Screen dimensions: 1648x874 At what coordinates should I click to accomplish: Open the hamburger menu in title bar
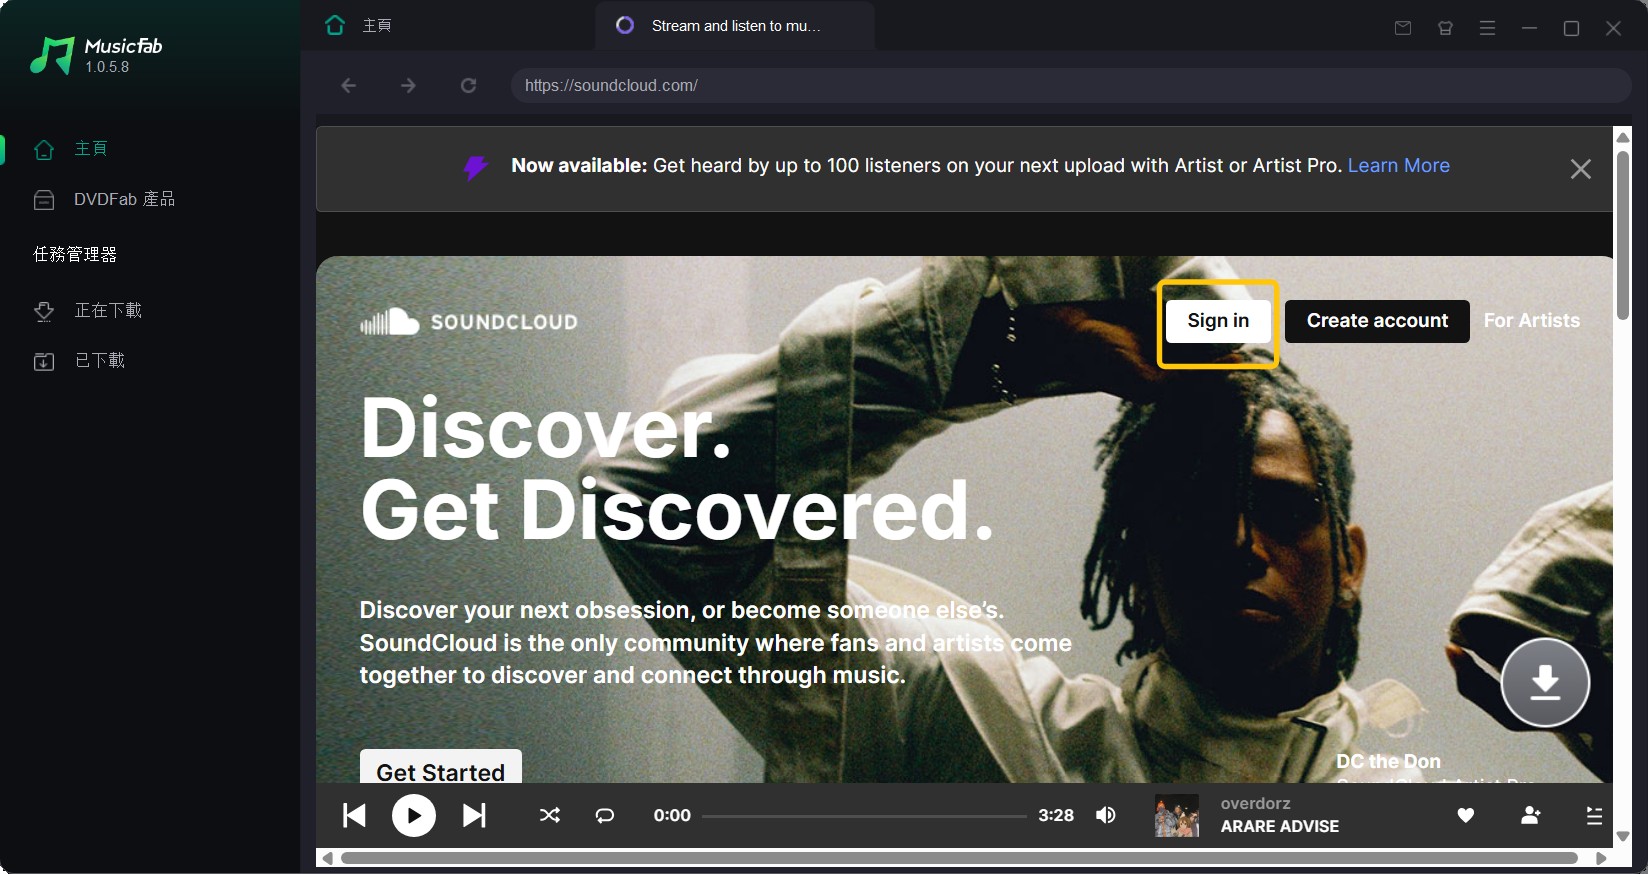click(x=1487, y=28)
